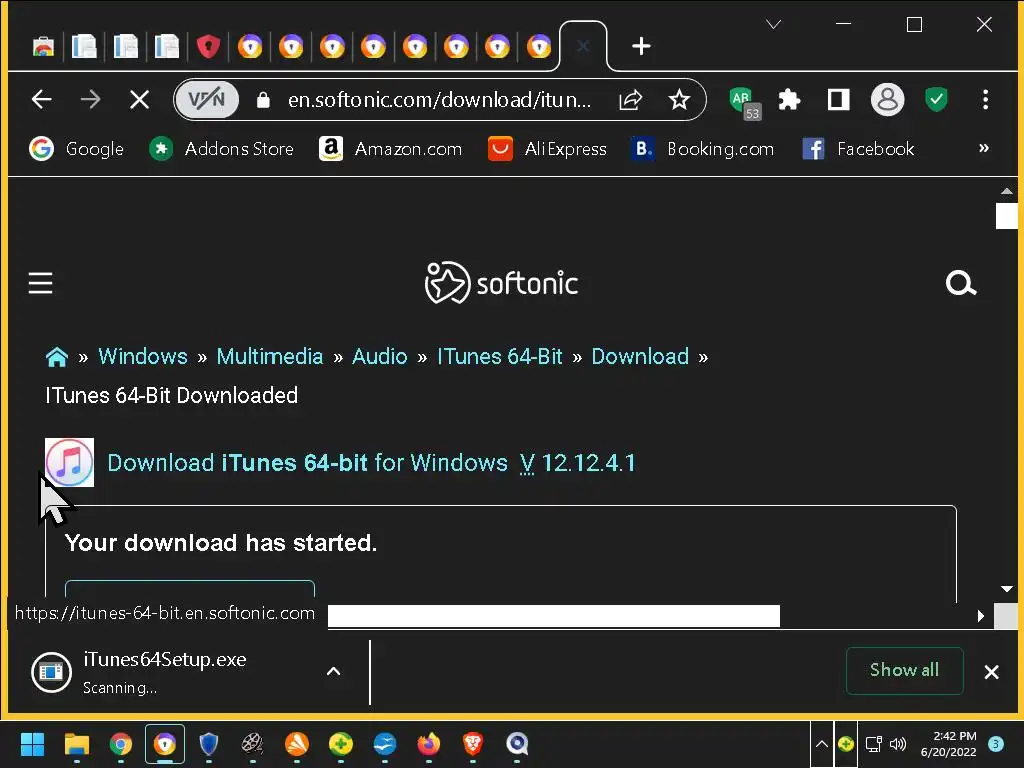Open tab search chevron in title bar
1024x768 pixels.
click(x=774, y=25)
